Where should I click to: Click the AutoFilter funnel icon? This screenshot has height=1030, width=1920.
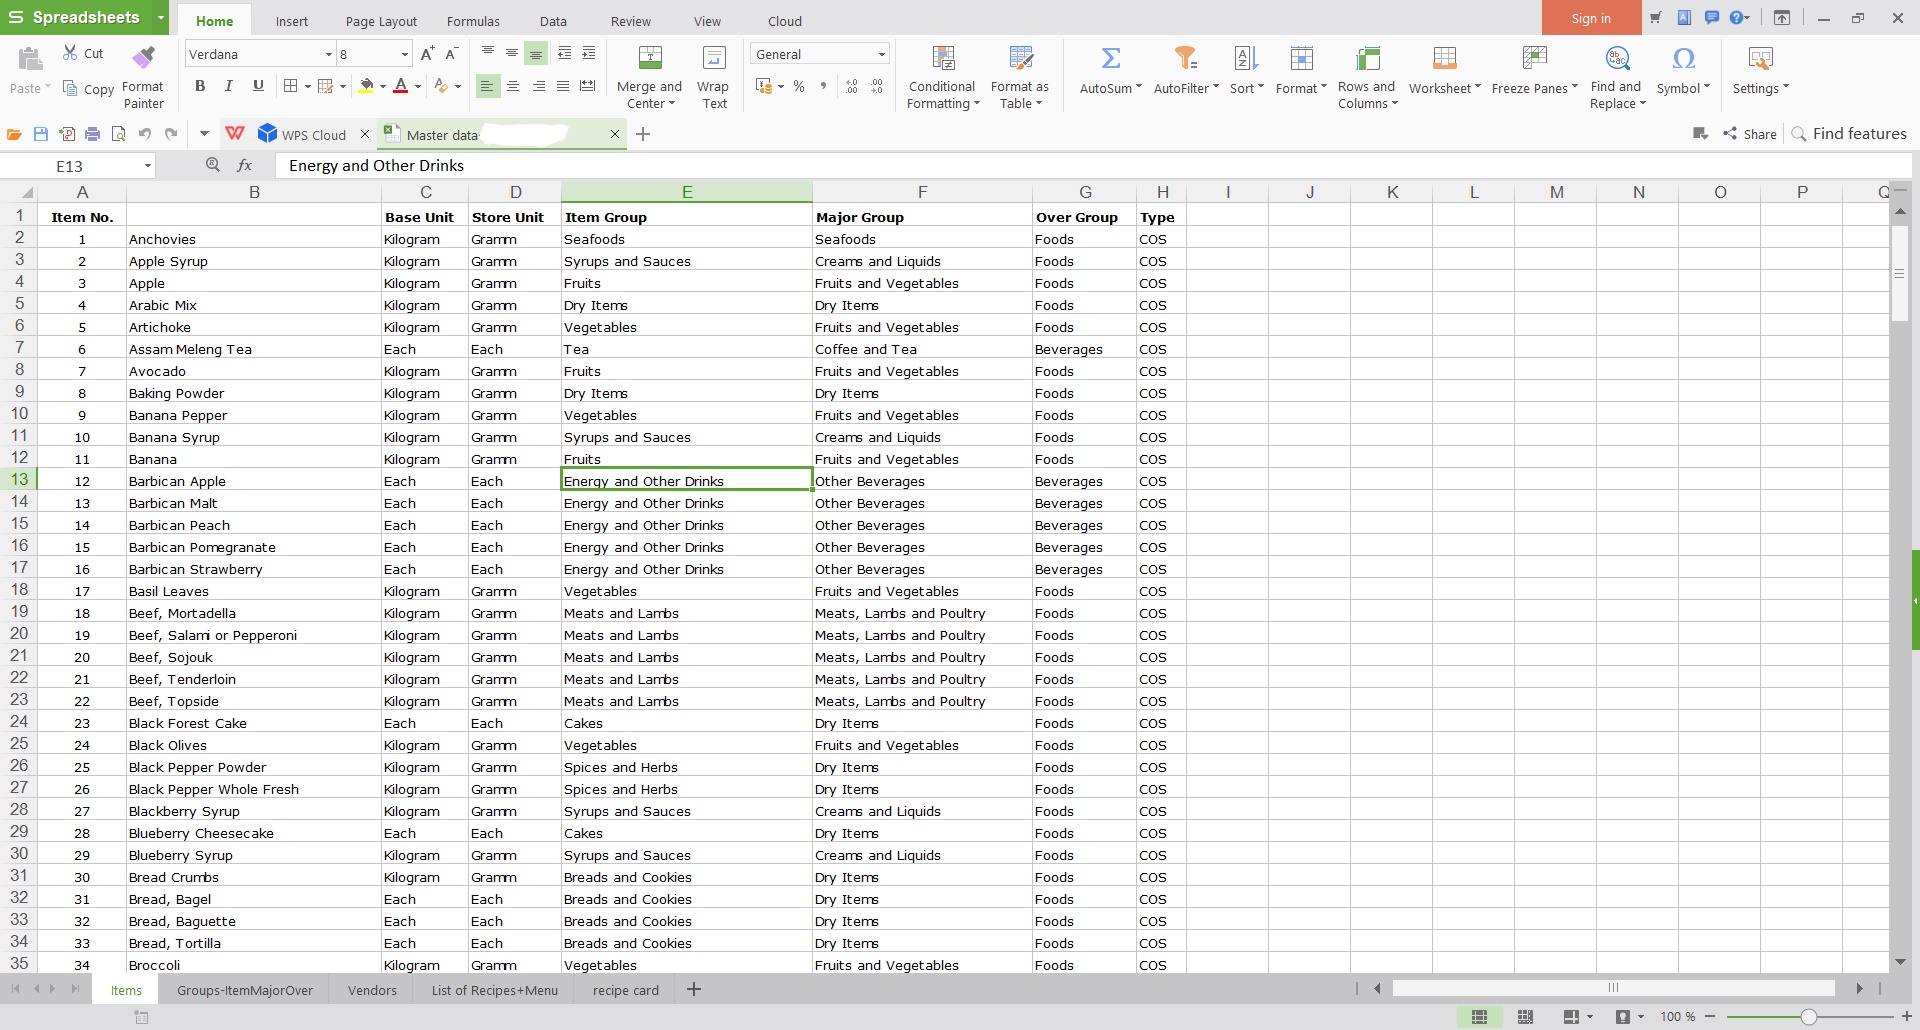pos(1185,58)
